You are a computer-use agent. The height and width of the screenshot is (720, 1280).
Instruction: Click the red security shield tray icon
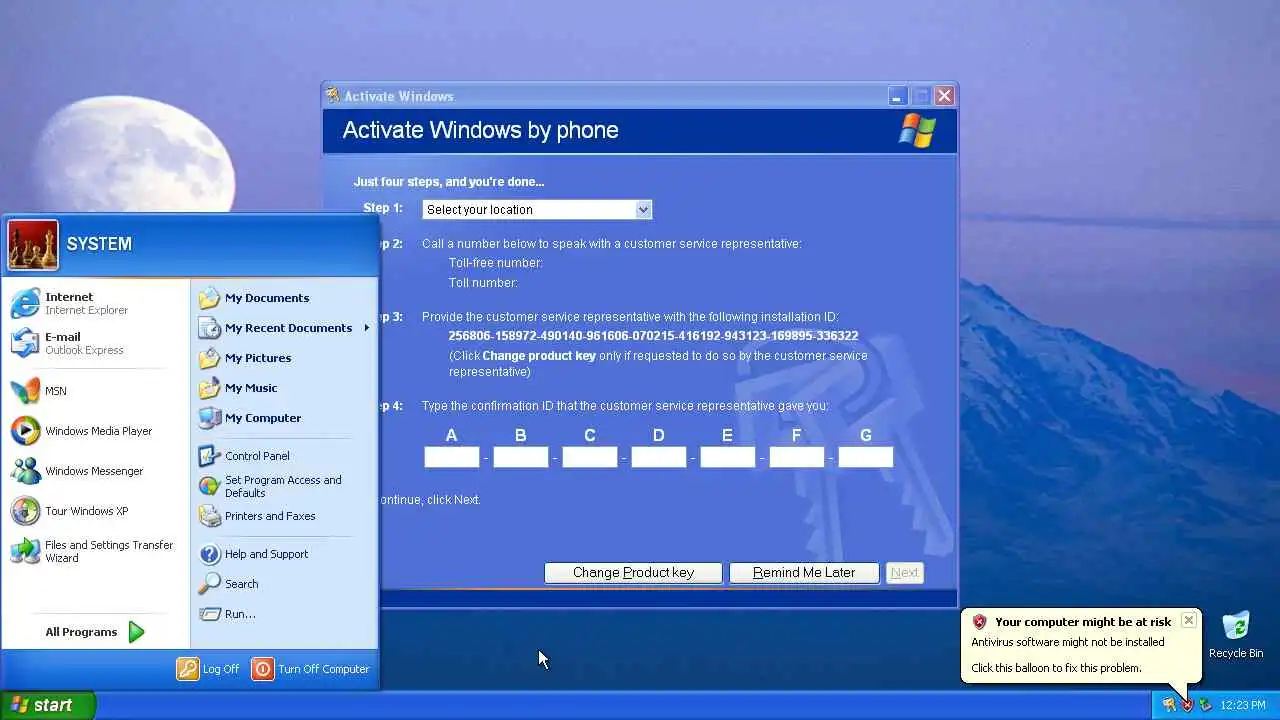coord(1187,705)
